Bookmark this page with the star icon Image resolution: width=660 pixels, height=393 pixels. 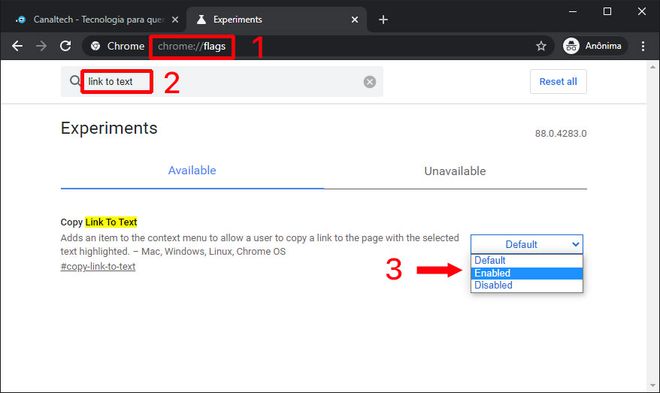point(541,46)
